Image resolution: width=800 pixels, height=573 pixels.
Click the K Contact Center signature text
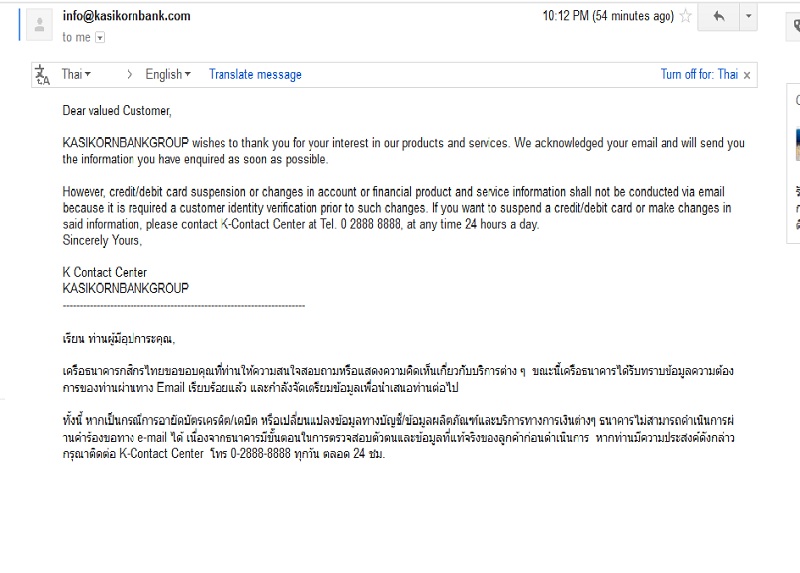(104, 272)
